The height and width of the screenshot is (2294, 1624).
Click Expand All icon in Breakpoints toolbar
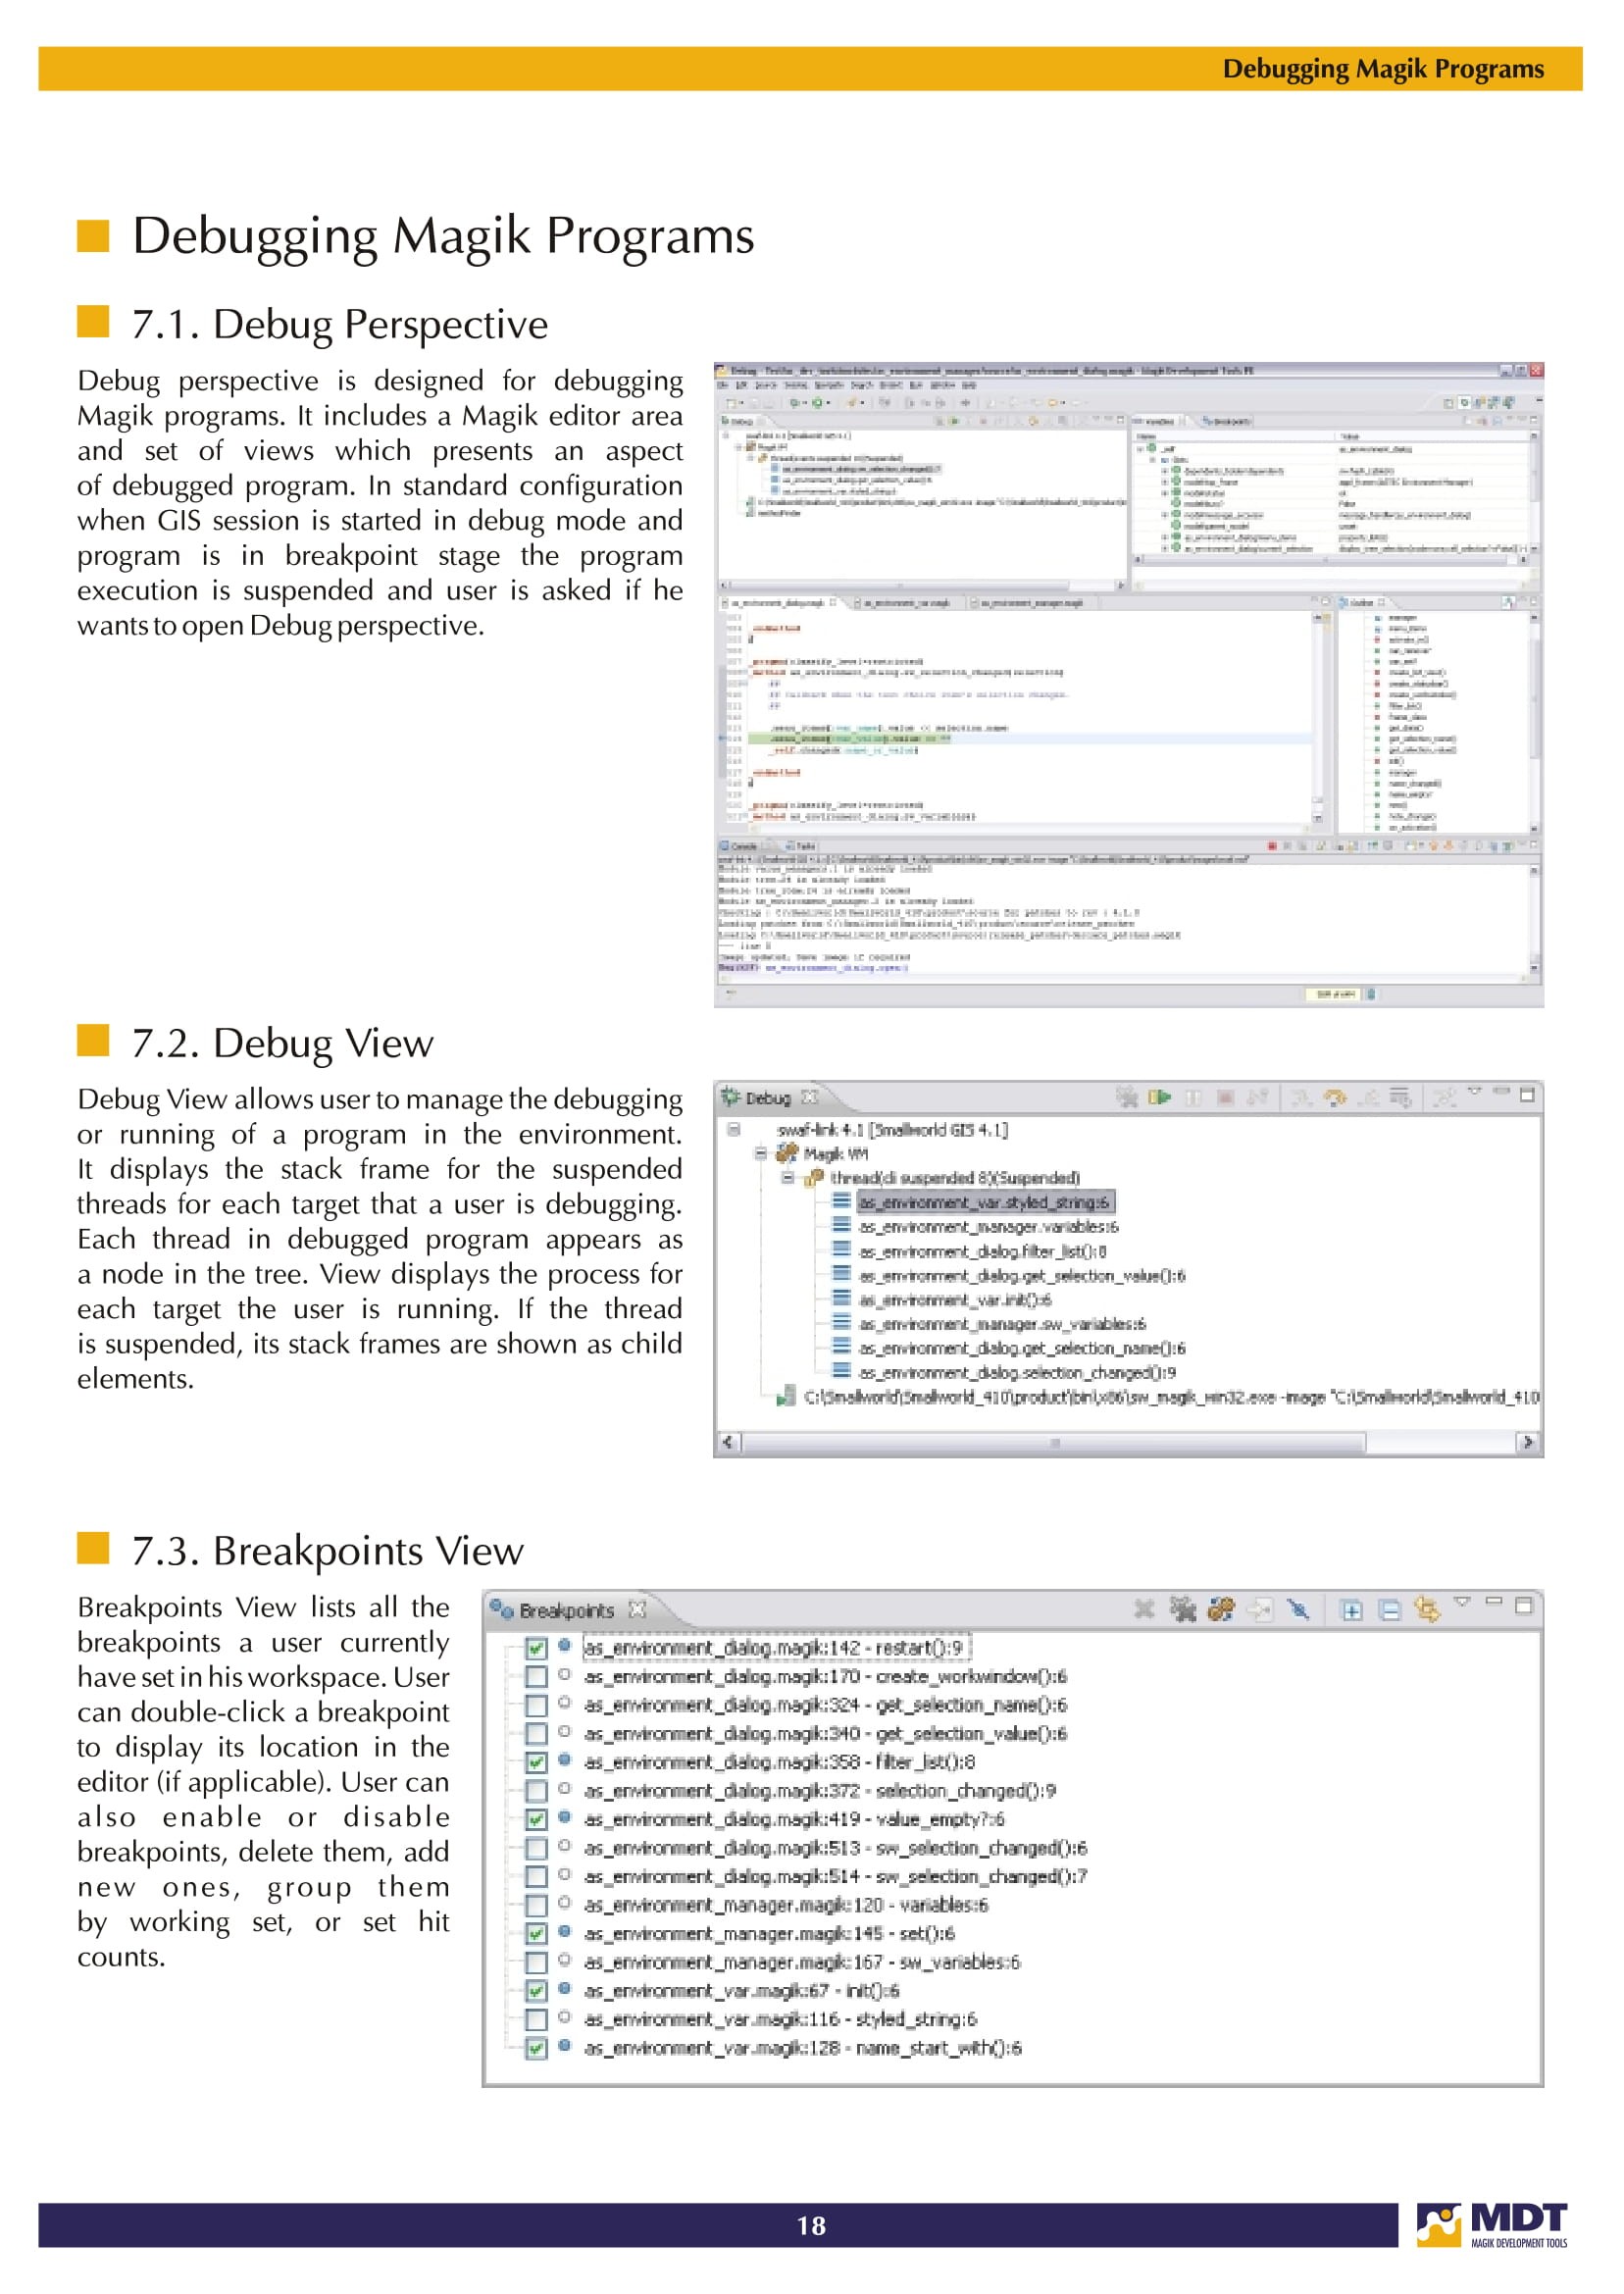1351,1609
